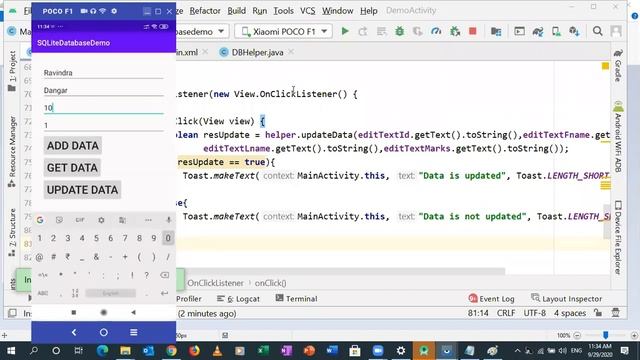The width and height of the screenshot is (640, 360).
Task: Open the Resource Manager side panel
Action: [12, 152]
